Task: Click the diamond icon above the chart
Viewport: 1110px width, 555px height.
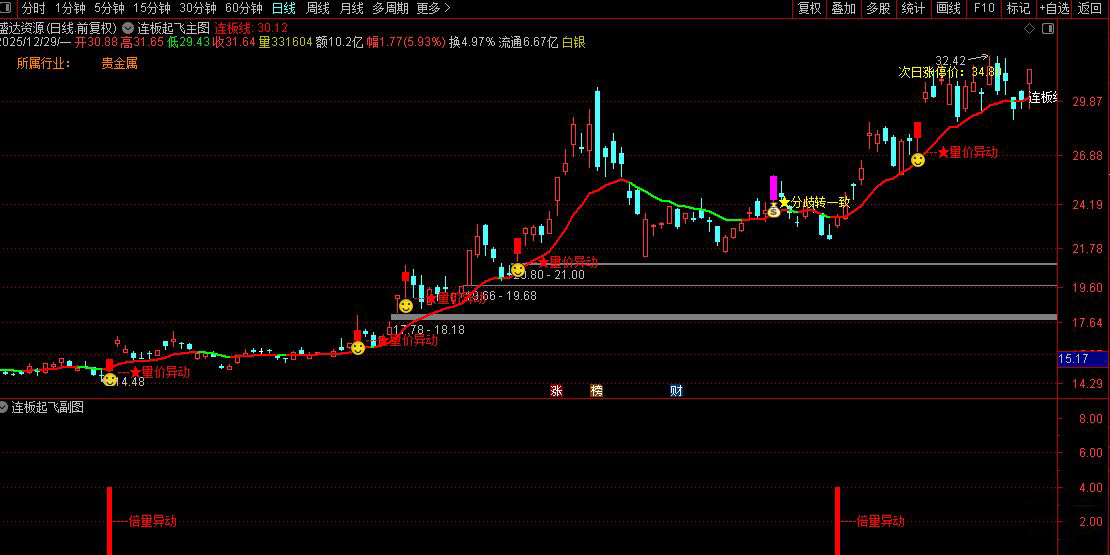Action: (1029, 28)
